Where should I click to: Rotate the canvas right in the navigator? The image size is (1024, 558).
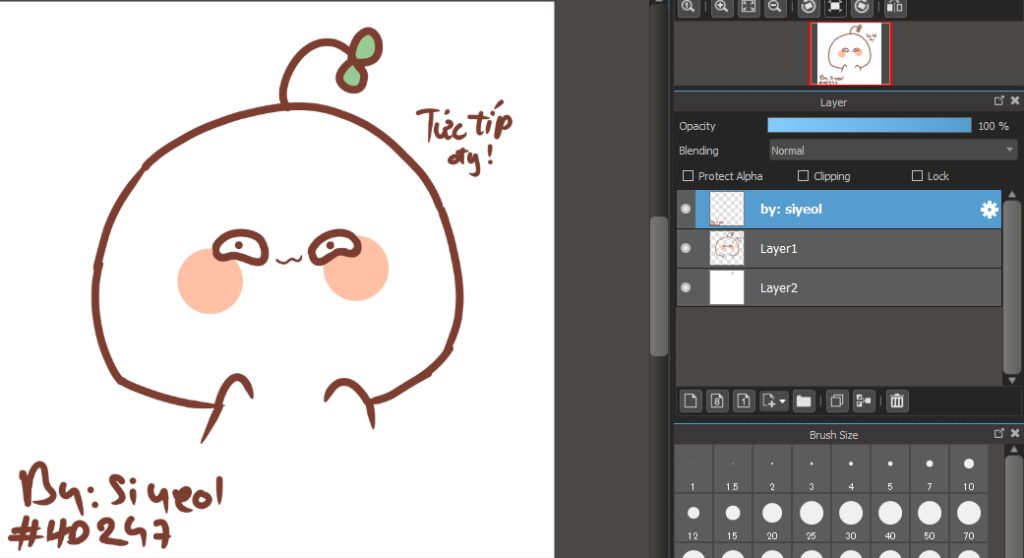tap(862, 7)
